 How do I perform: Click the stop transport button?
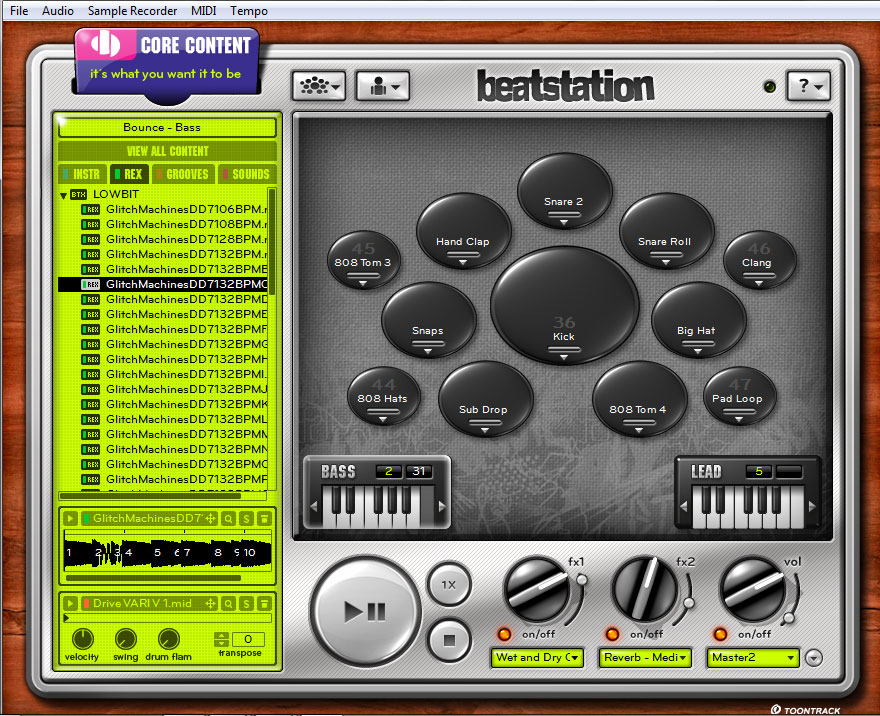point(449,640)
